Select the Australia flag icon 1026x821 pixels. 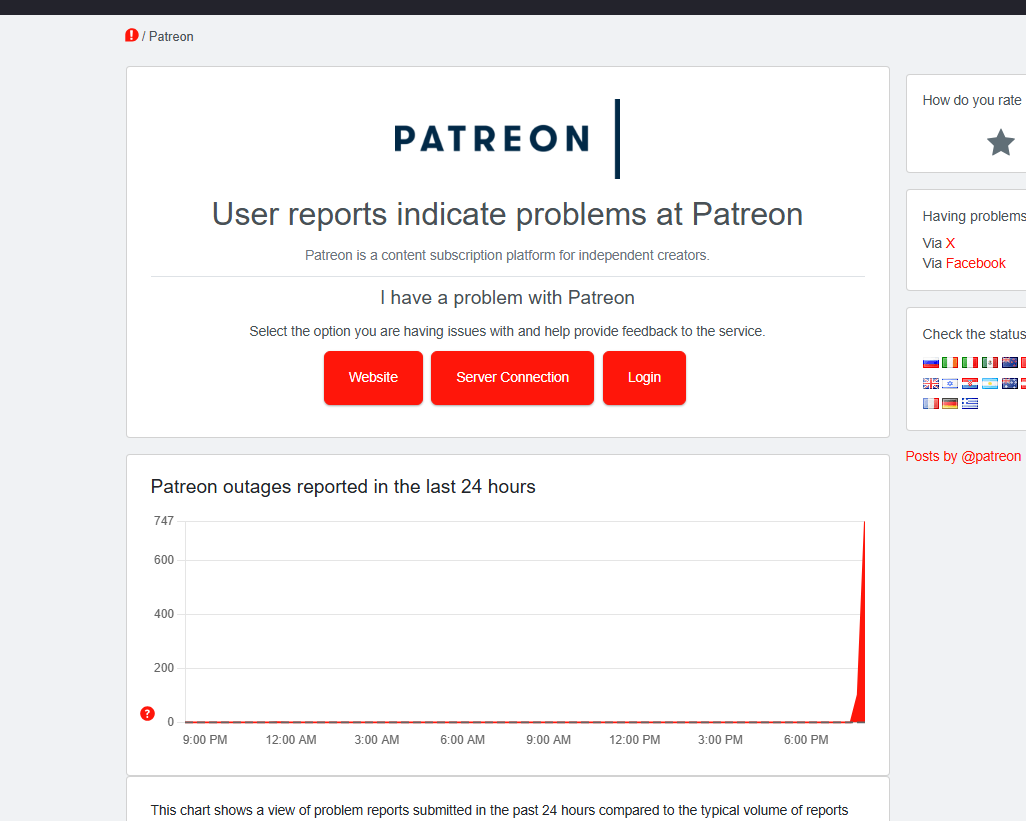click(x=1010, y=383)
